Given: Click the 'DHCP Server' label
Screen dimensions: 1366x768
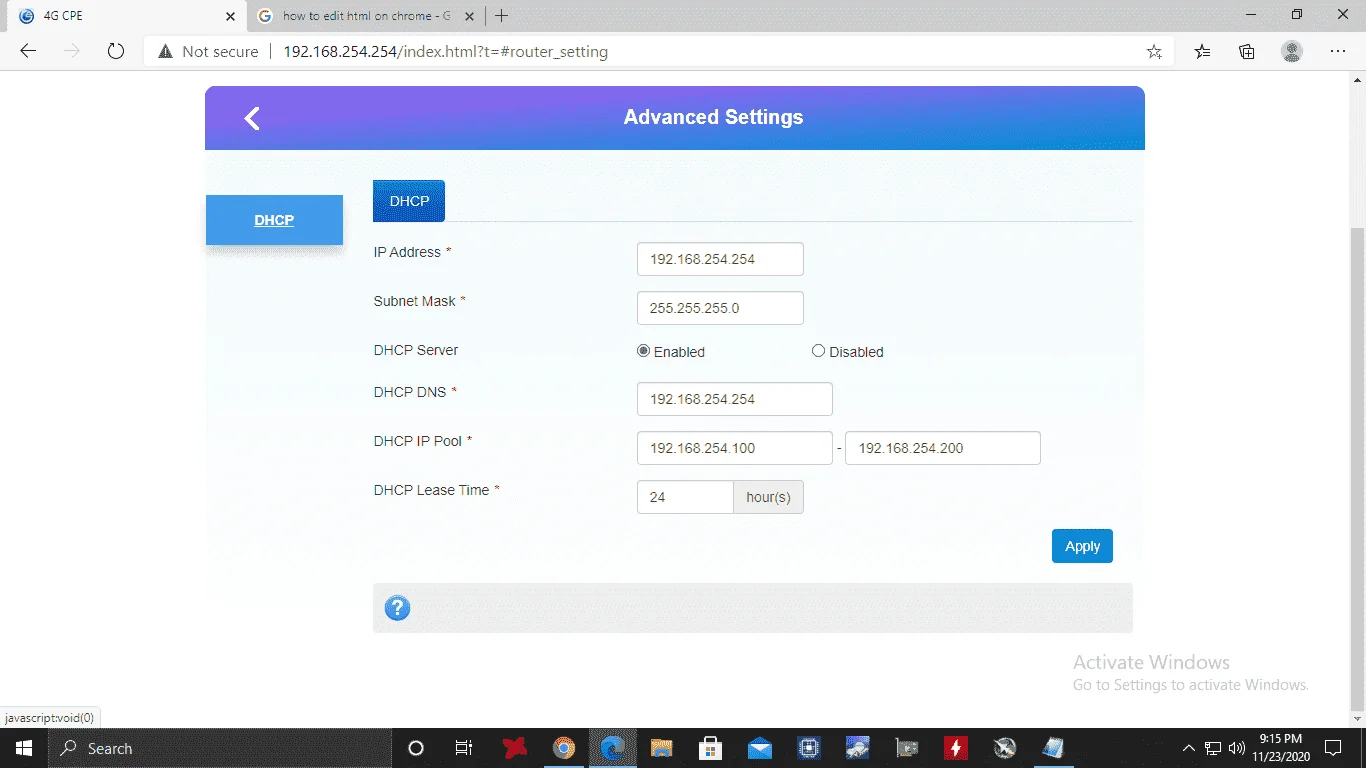Looking at the screenshot, I should coord(416,350).
